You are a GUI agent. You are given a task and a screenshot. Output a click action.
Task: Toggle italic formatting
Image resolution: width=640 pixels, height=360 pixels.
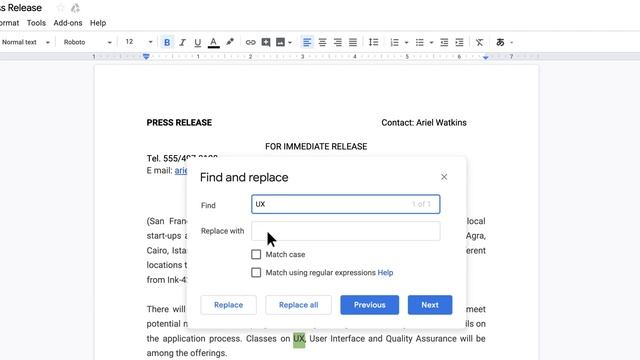coord(182,42)
